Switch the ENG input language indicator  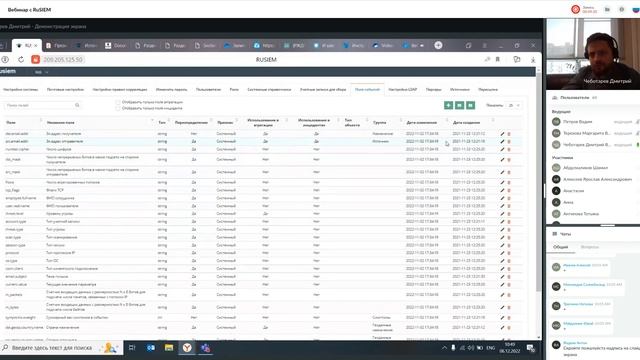[x=491, y=348]
